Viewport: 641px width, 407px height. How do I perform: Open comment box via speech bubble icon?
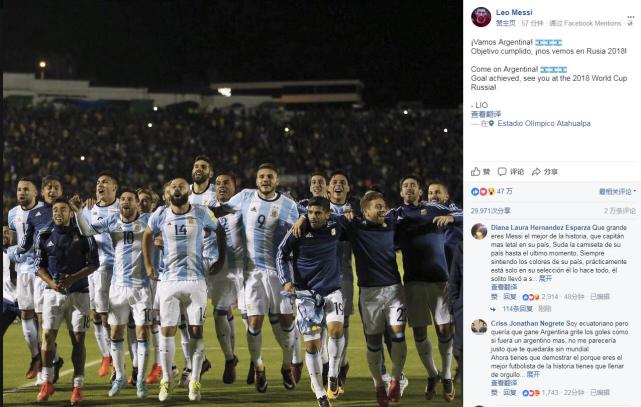[x=511, y=172]
